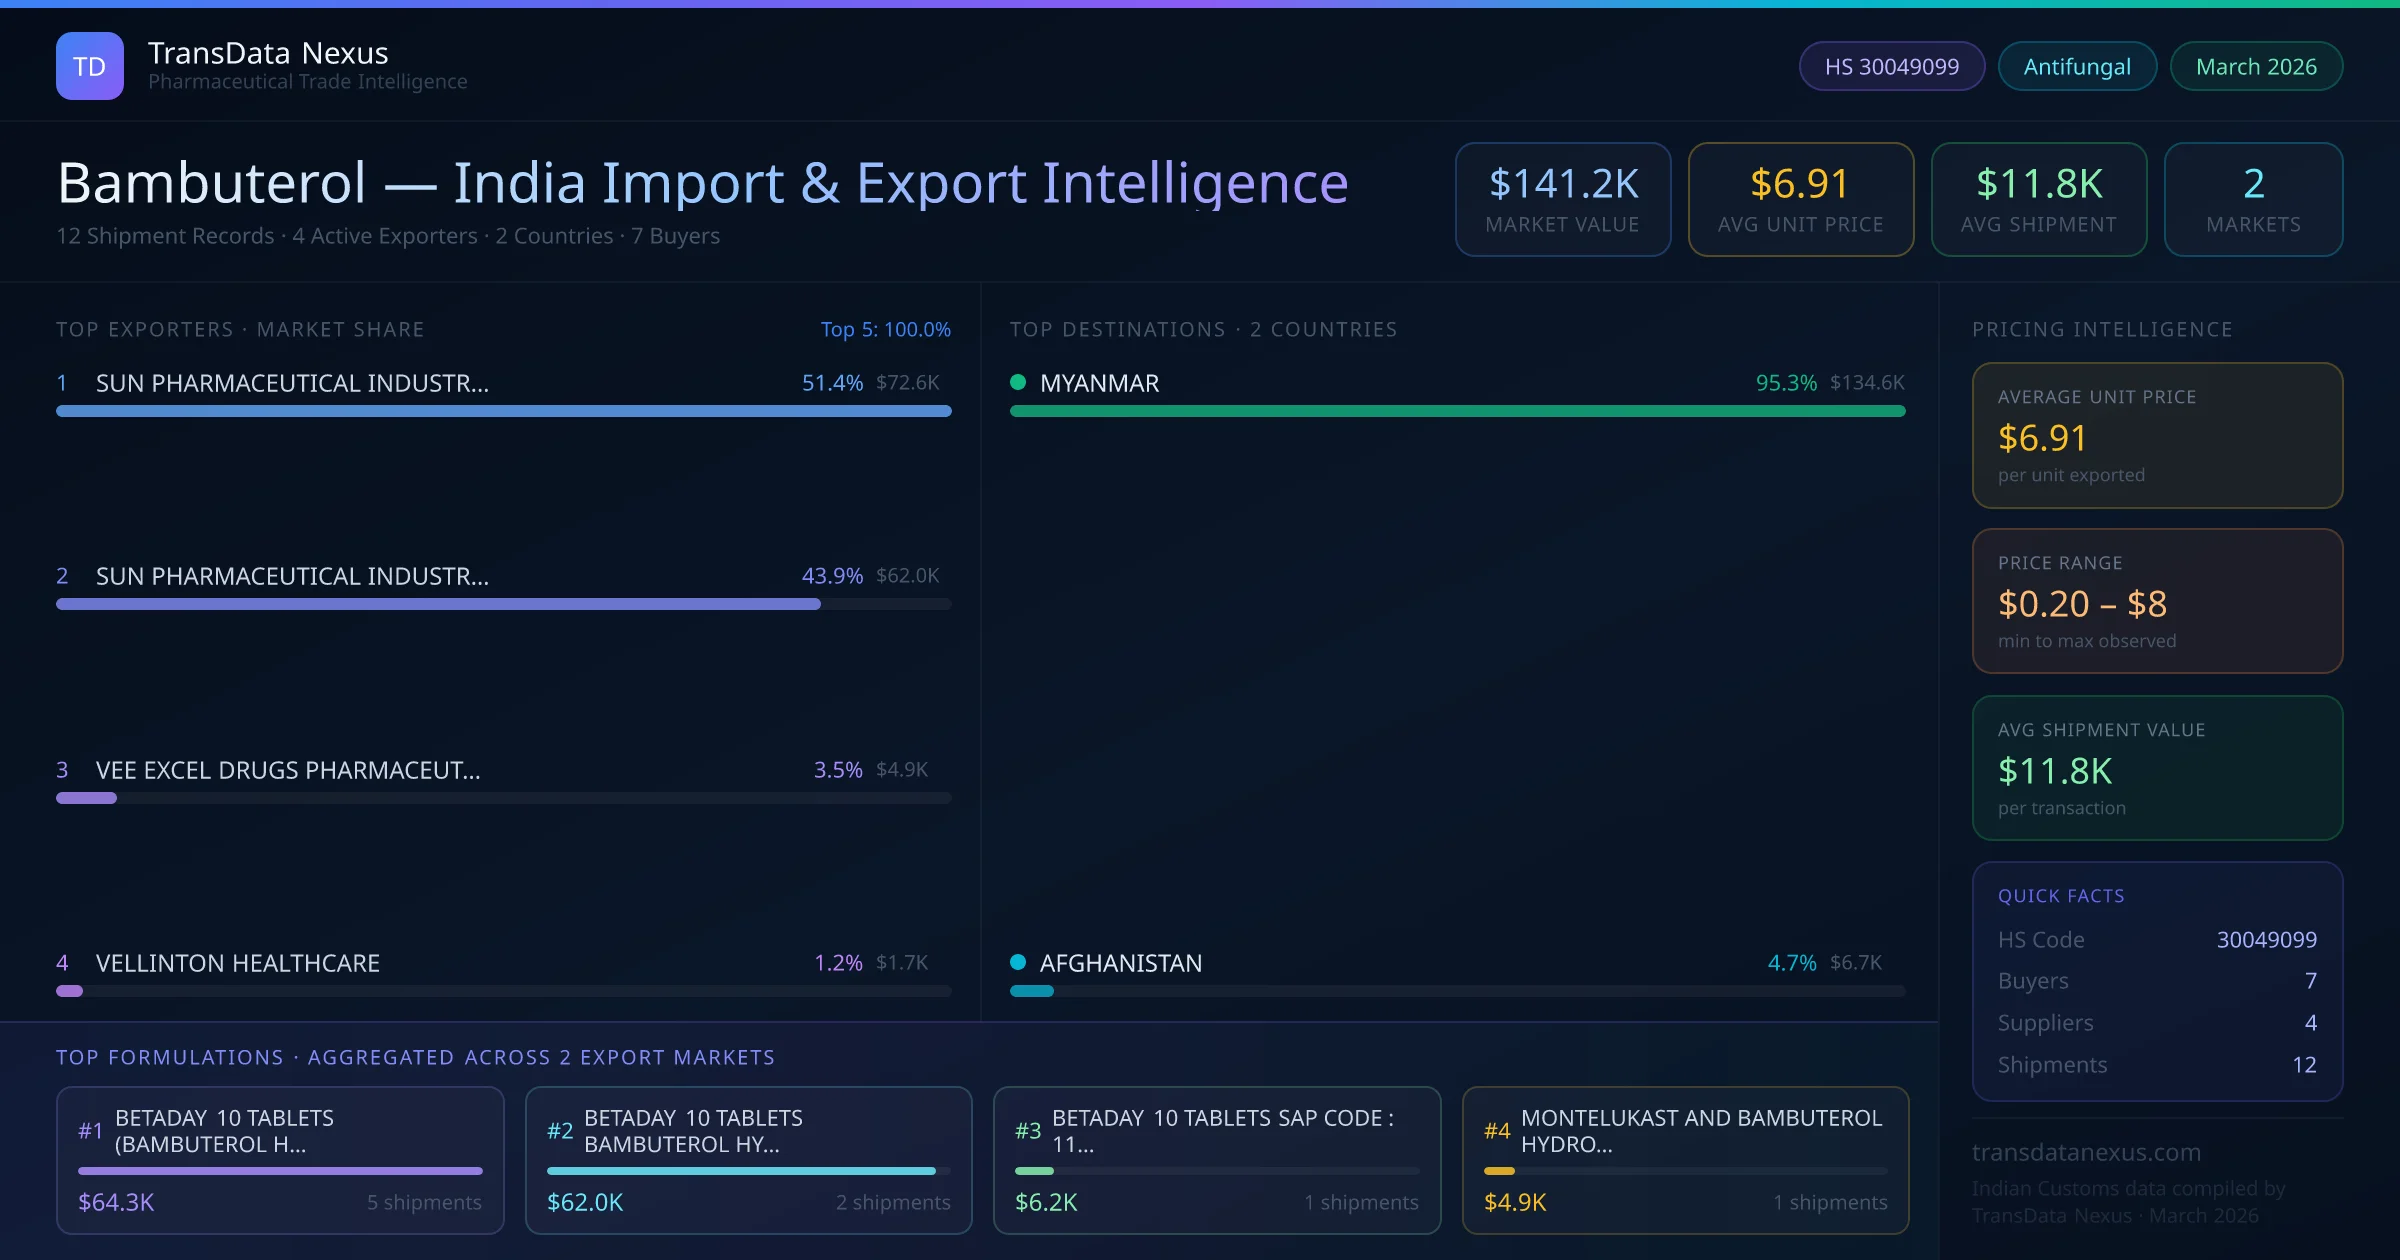The height and width of the screenshot is (1260, 2400).
Task: Visit the transdatanexus.com link
Action: coord(2086,1152)
